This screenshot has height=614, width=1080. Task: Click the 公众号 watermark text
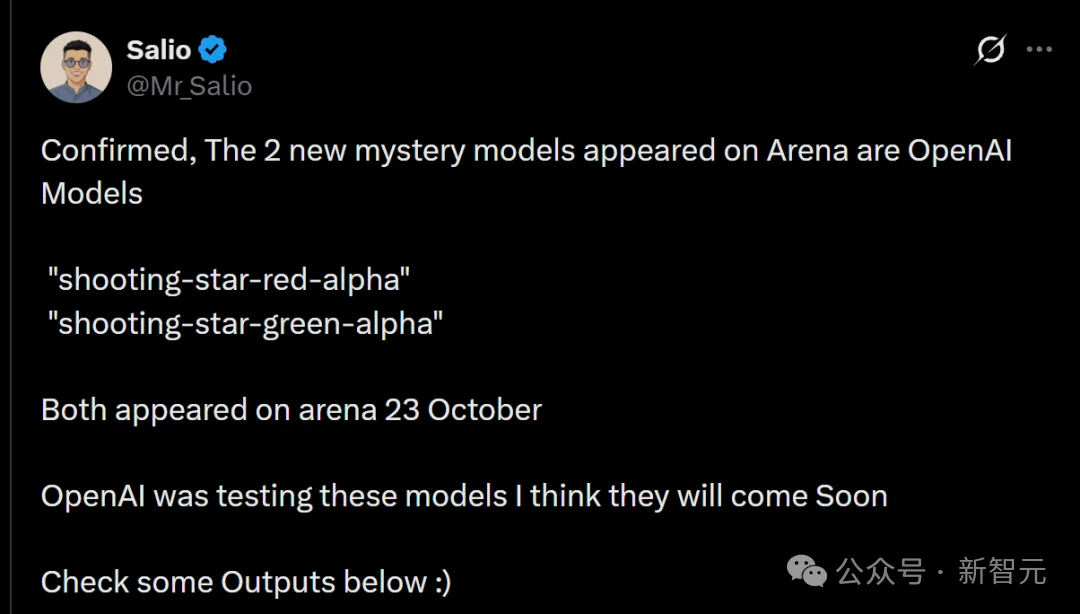[881, 572]
